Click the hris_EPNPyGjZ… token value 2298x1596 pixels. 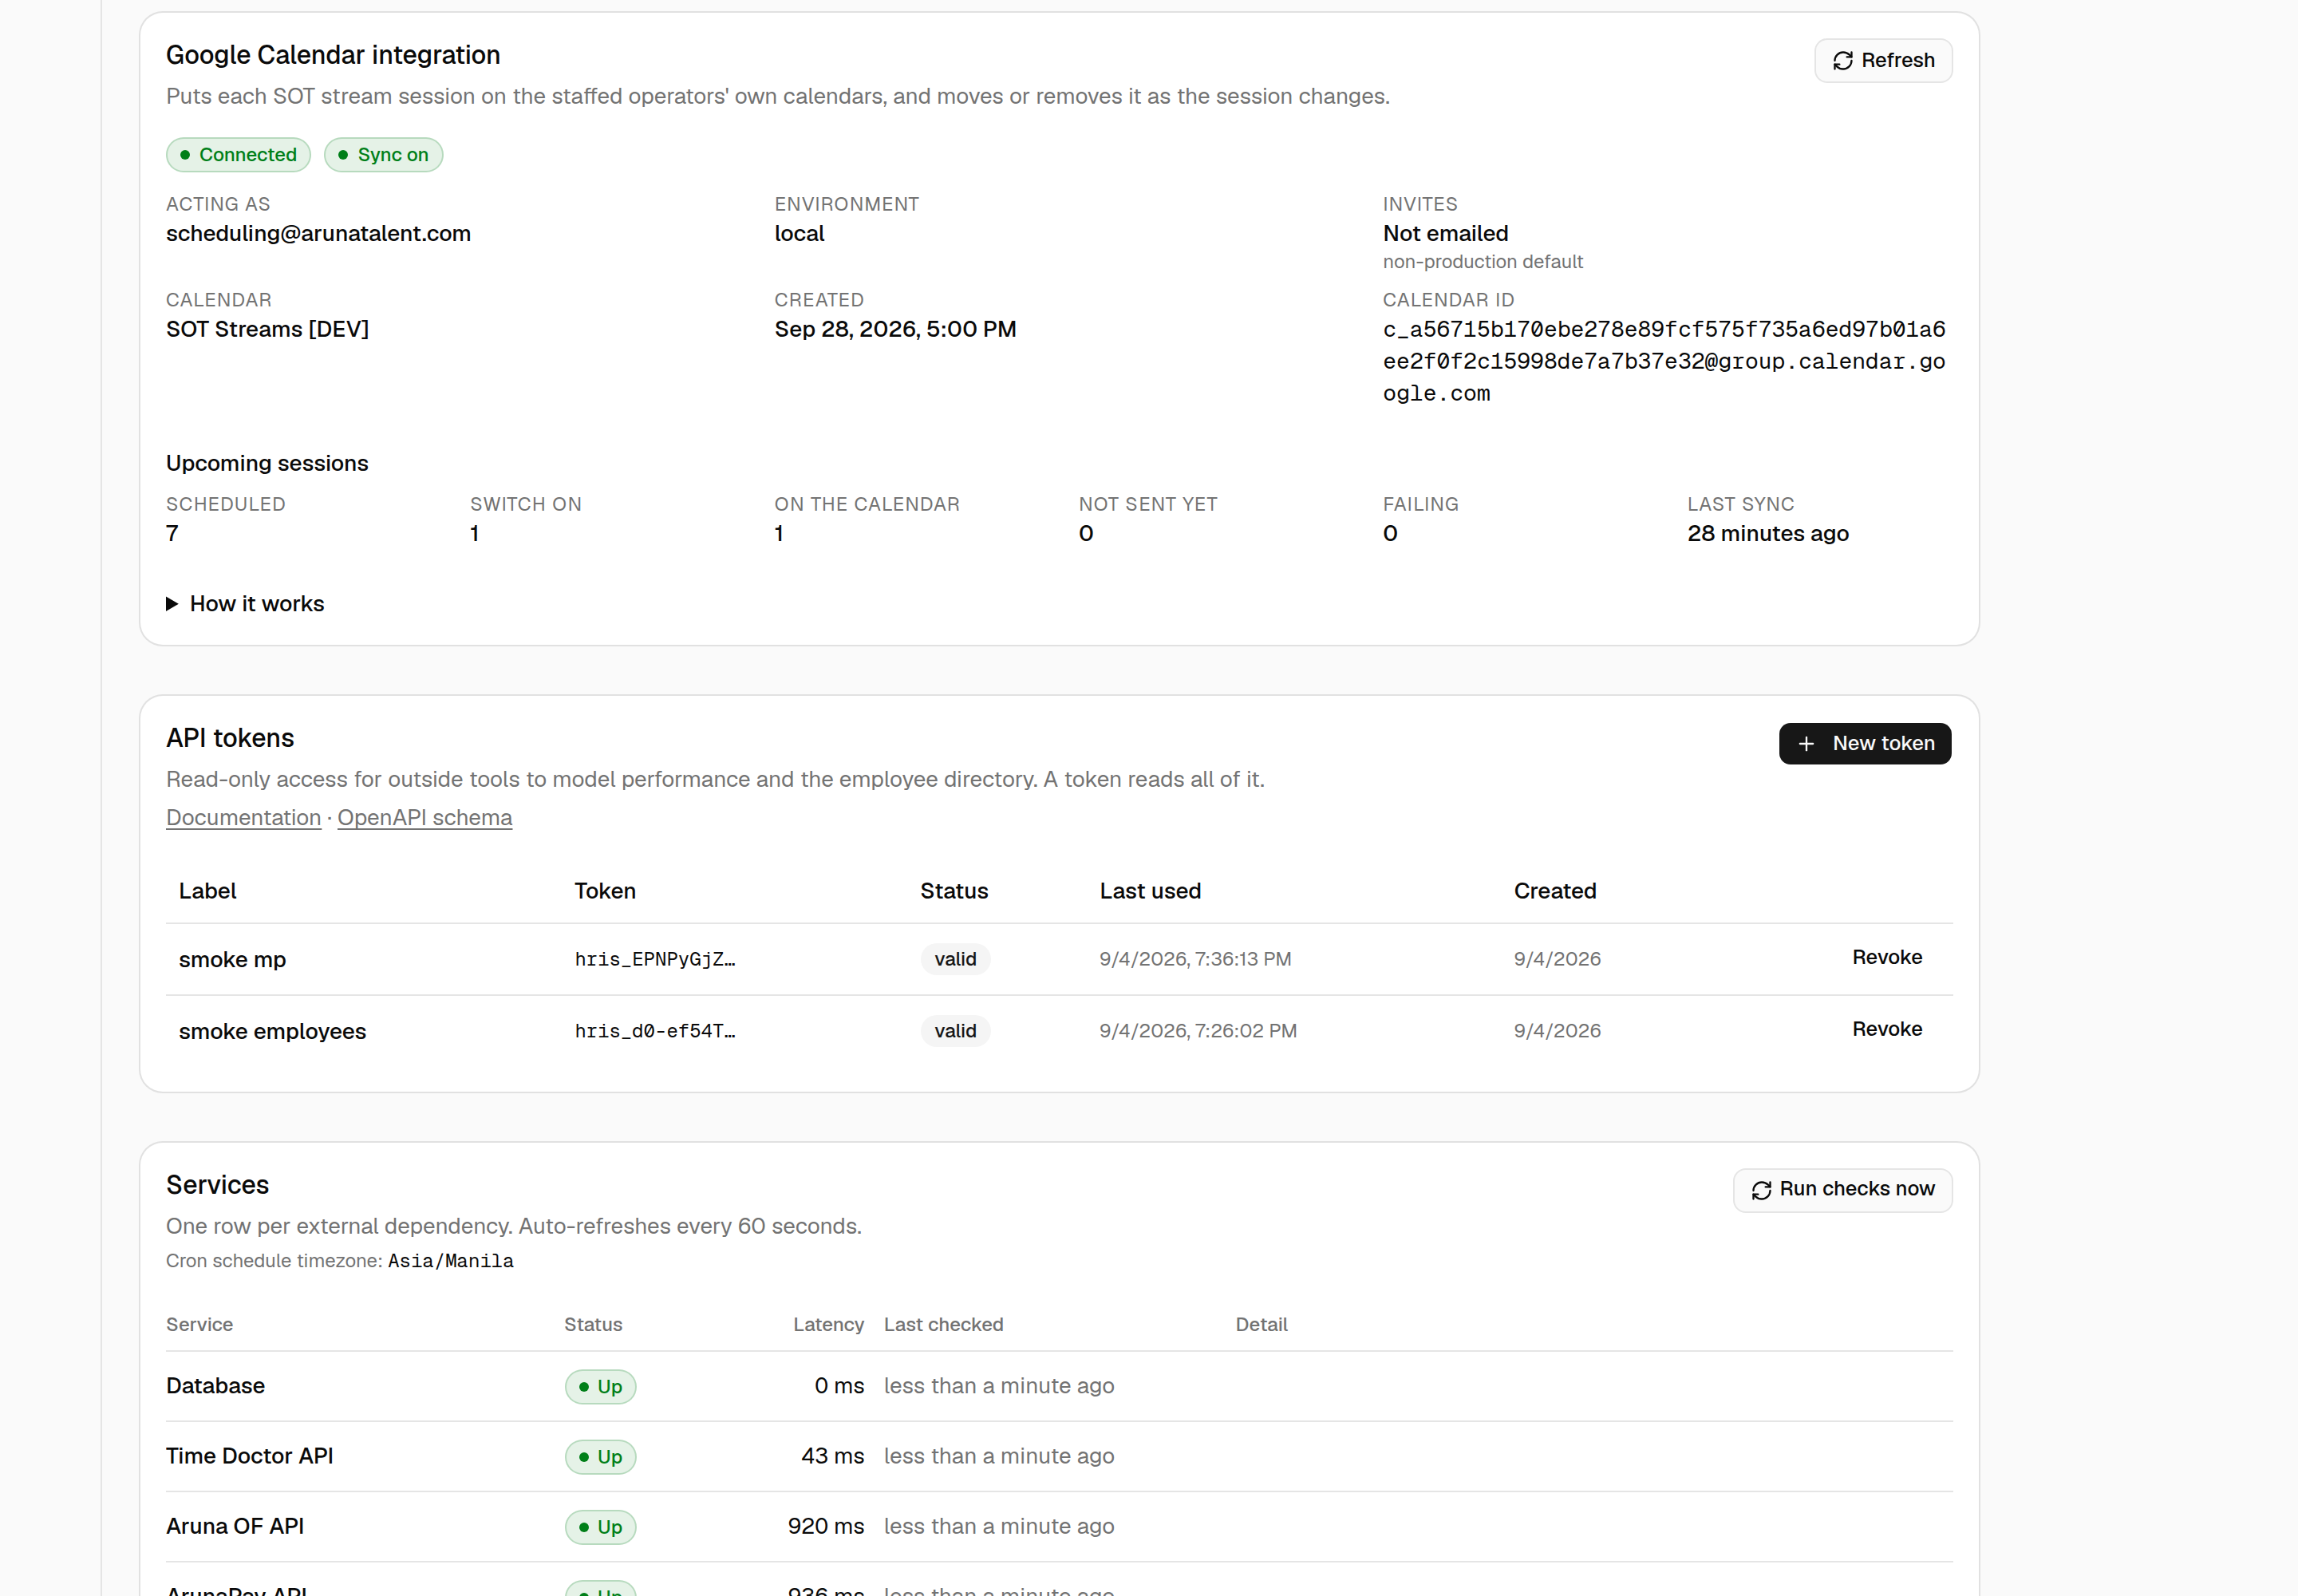tap(655, 960)
